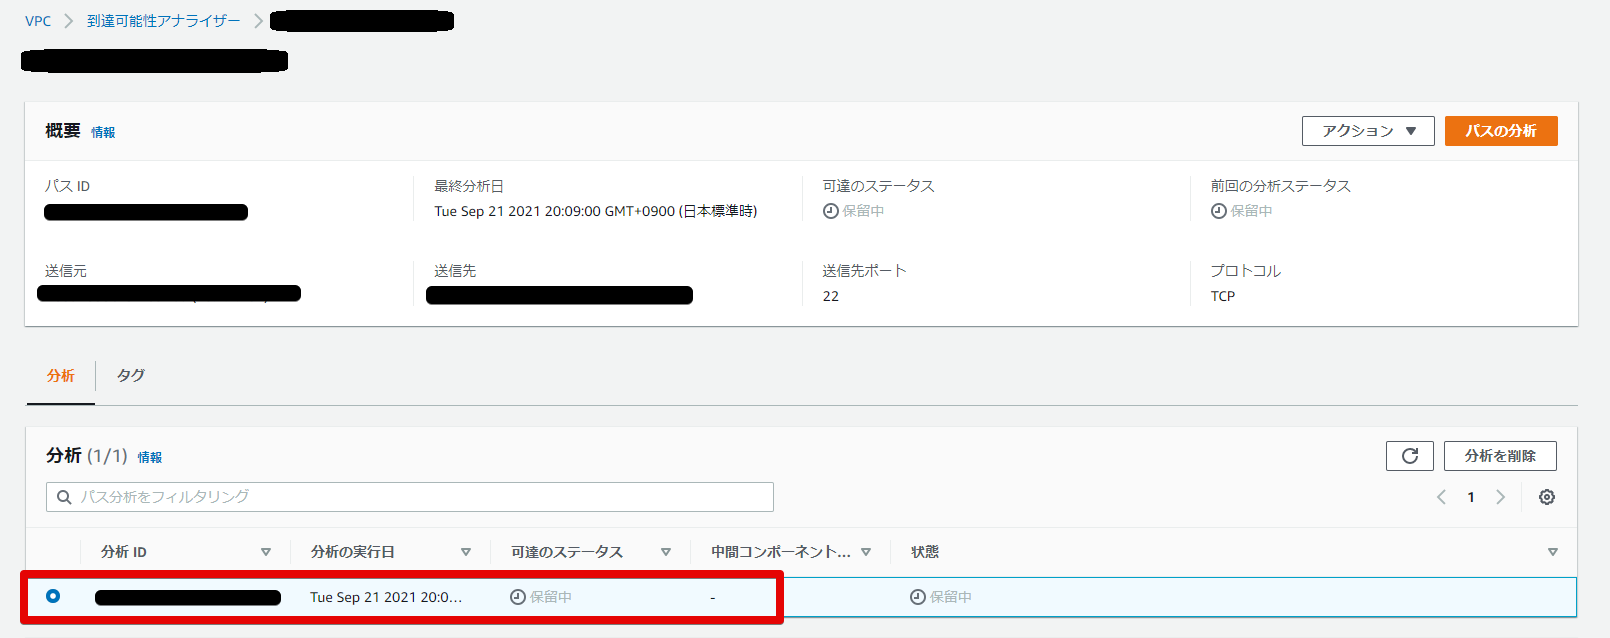Click the 最終分析日 date value text
The image size is (1610, 638).
click(x=596, y=211)
